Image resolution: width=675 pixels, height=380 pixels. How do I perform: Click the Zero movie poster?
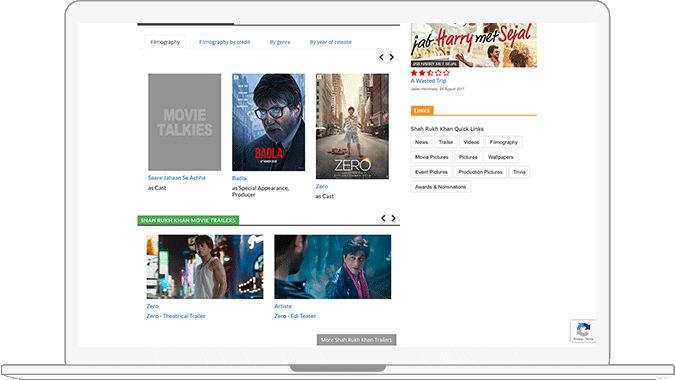[x=352, y=127]
